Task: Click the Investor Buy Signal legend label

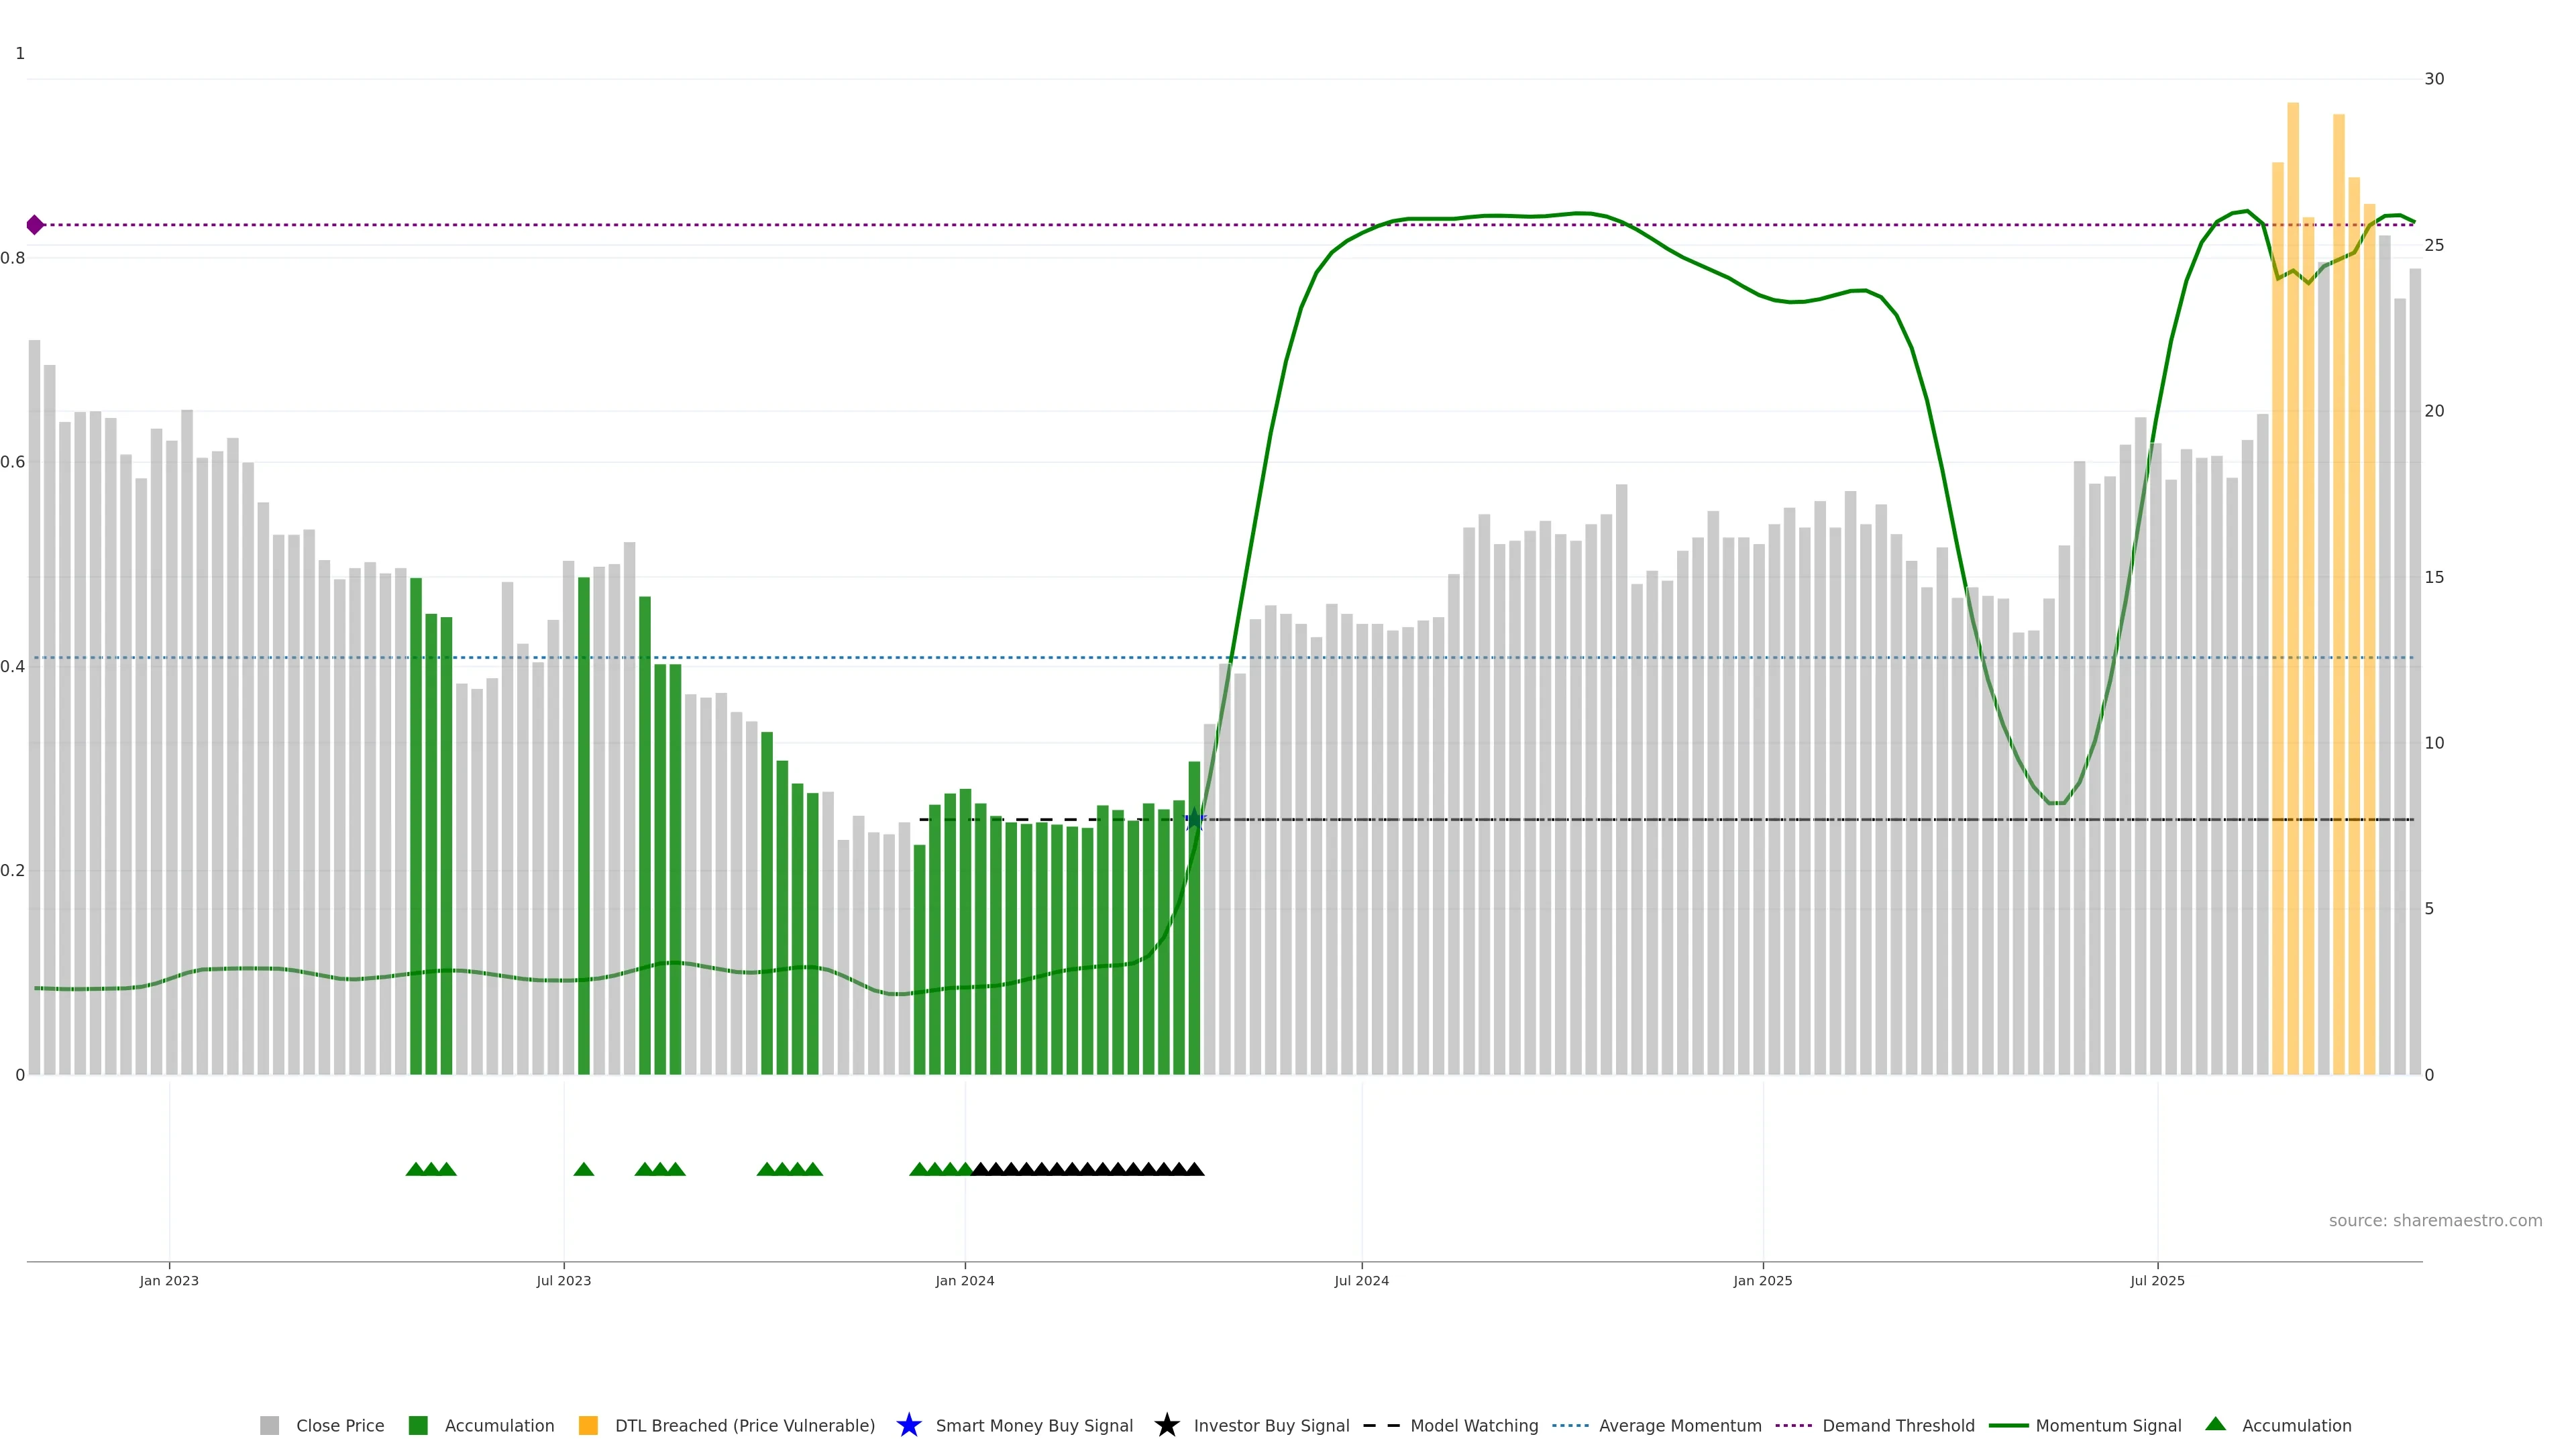Action: (x=1271, y=1426)
